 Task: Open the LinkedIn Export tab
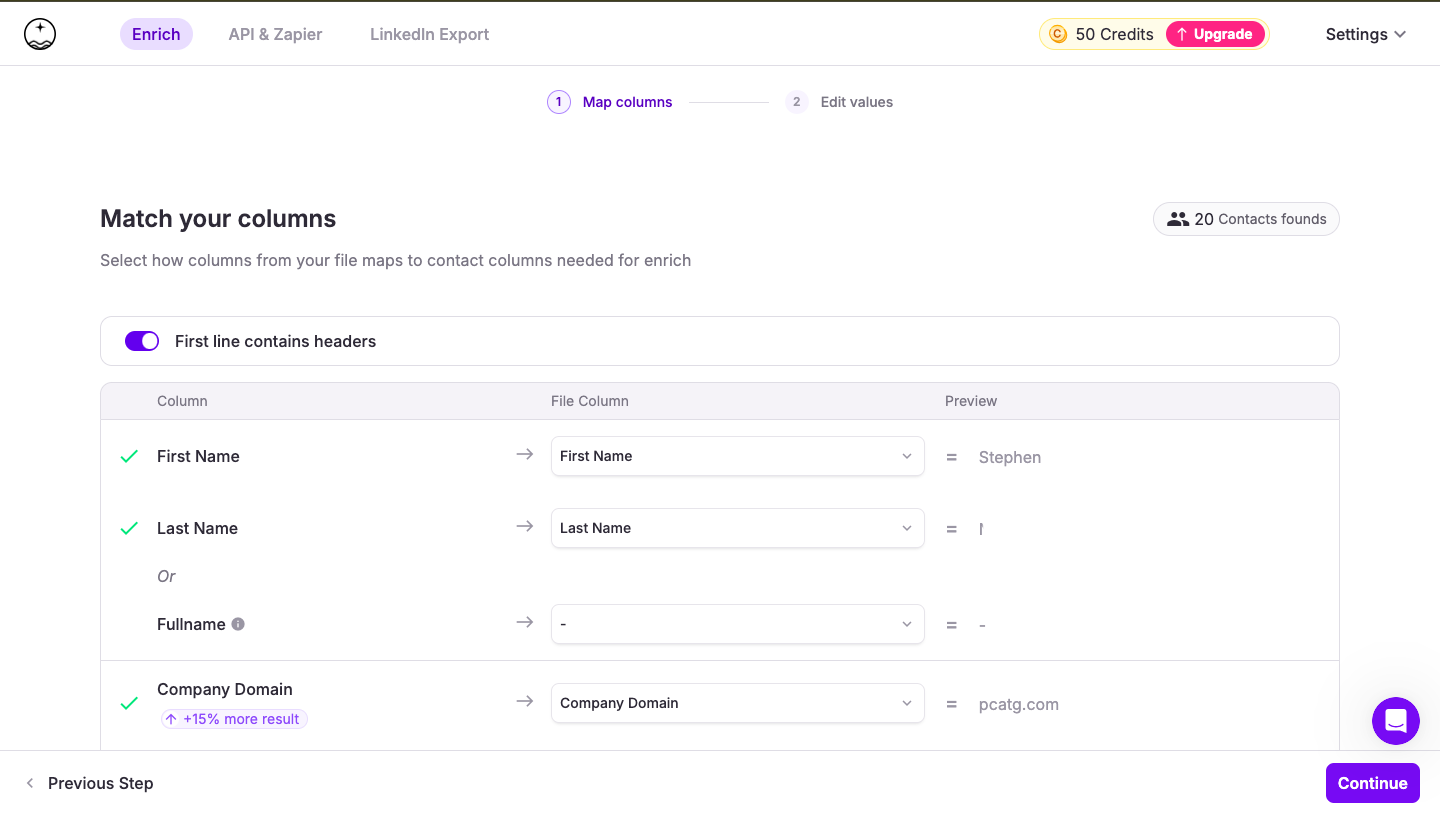click(429, 34)
